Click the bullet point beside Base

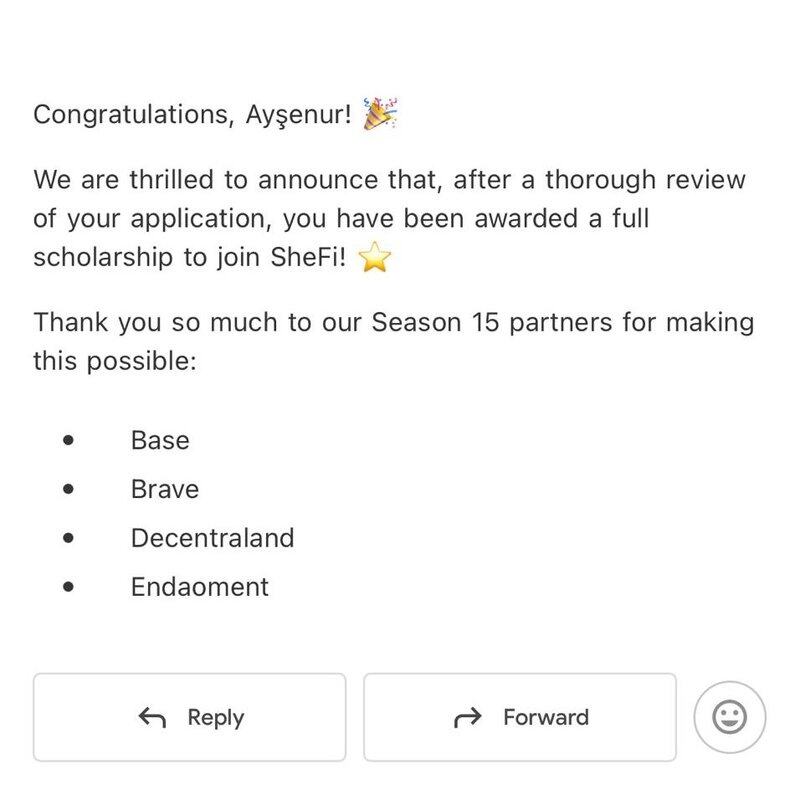(68, 440)
